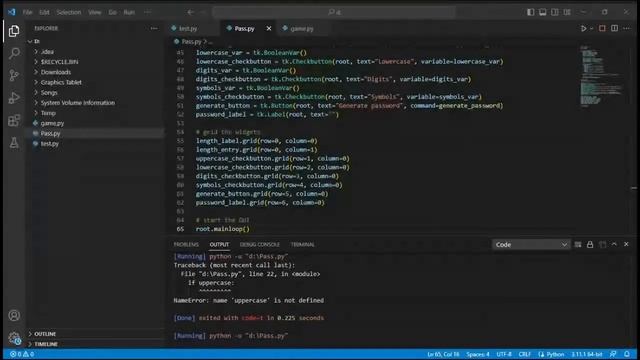Open the File menu

27,12
